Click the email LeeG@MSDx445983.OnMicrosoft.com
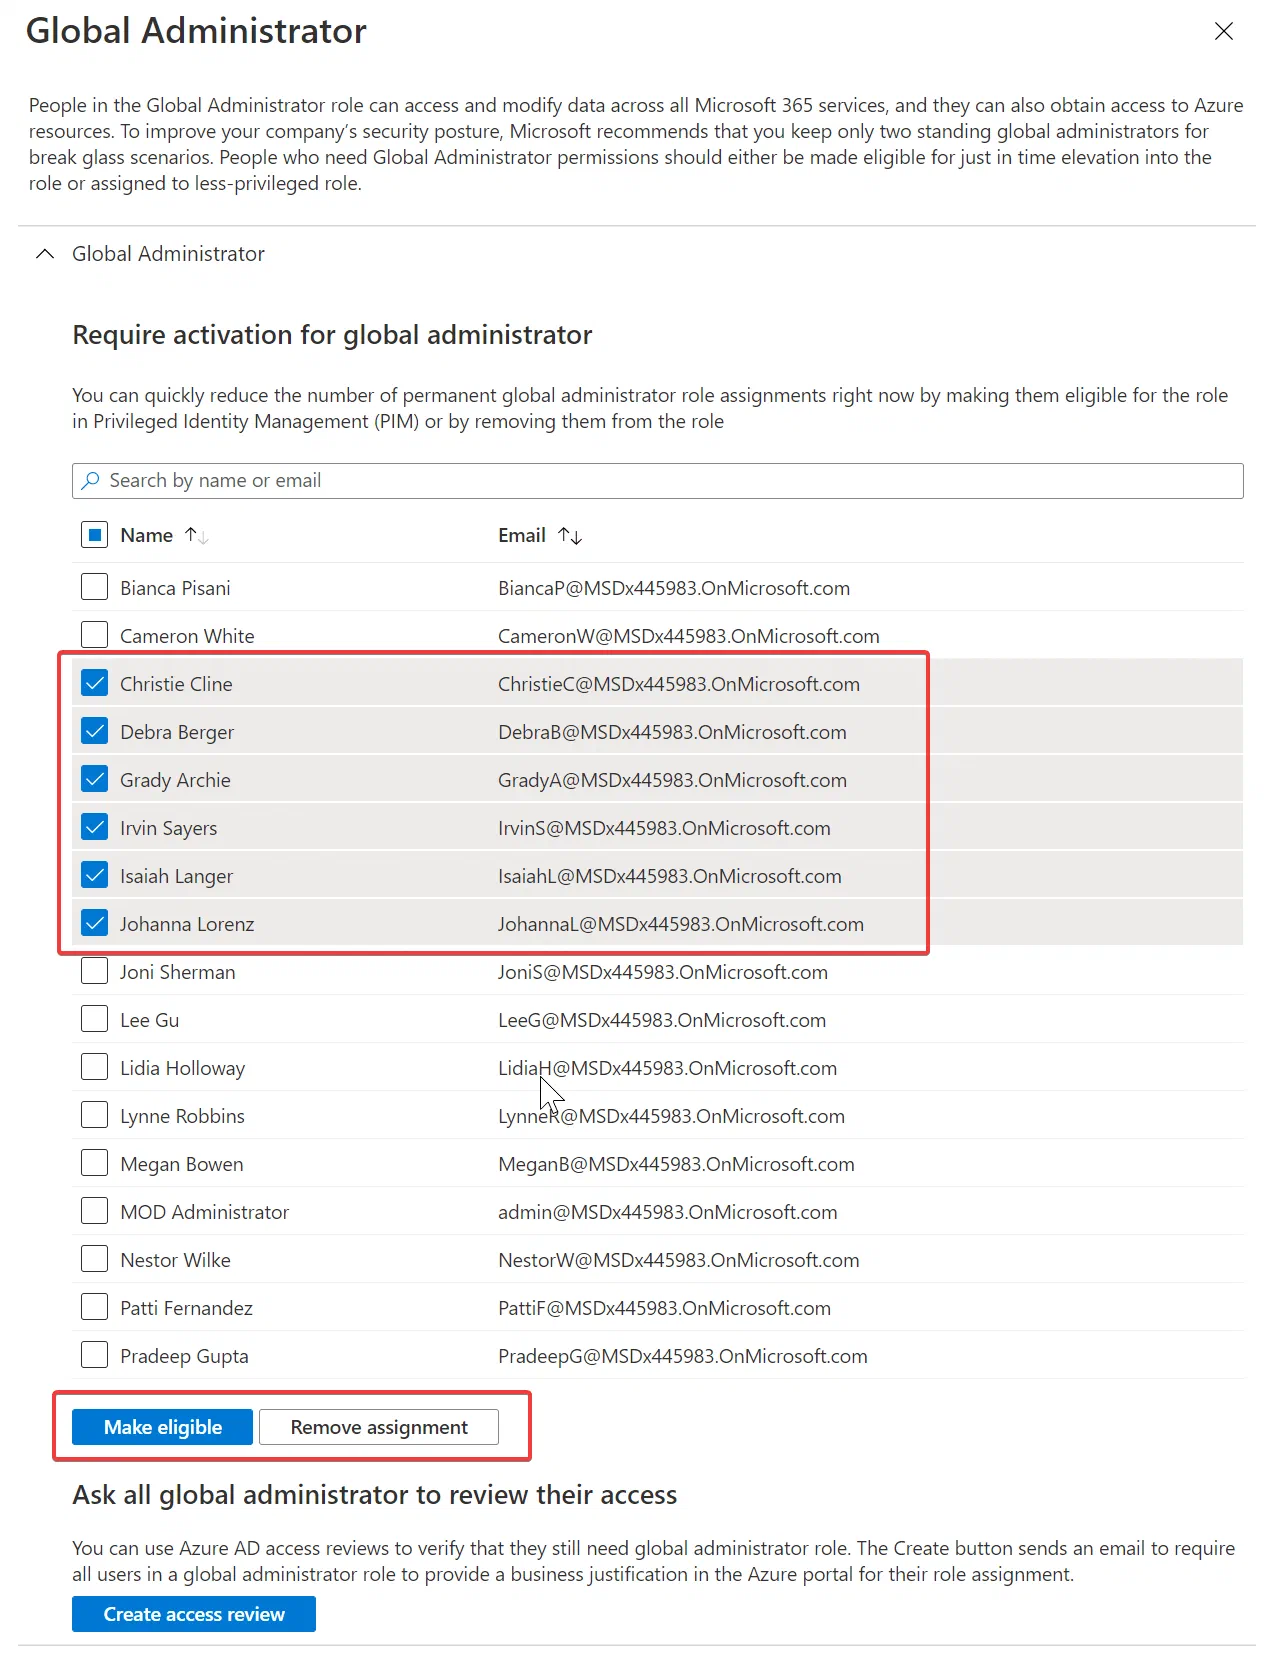The image size is (1271, 1674). tap(662, 1020)
